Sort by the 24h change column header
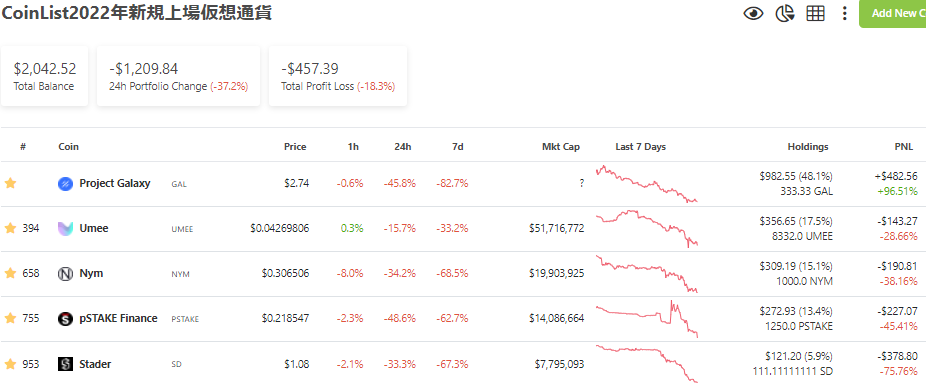 (403, 147)
